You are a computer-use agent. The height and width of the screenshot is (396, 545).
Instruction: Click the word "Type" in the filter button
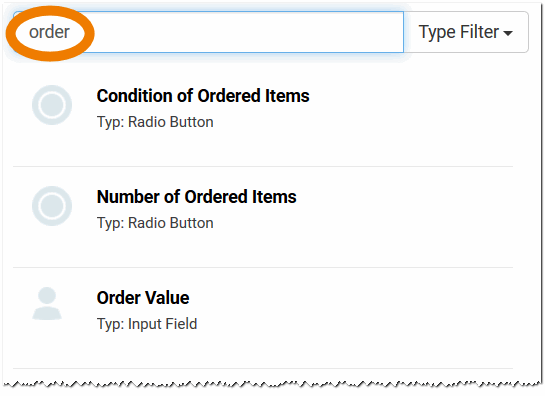point(437,33)
